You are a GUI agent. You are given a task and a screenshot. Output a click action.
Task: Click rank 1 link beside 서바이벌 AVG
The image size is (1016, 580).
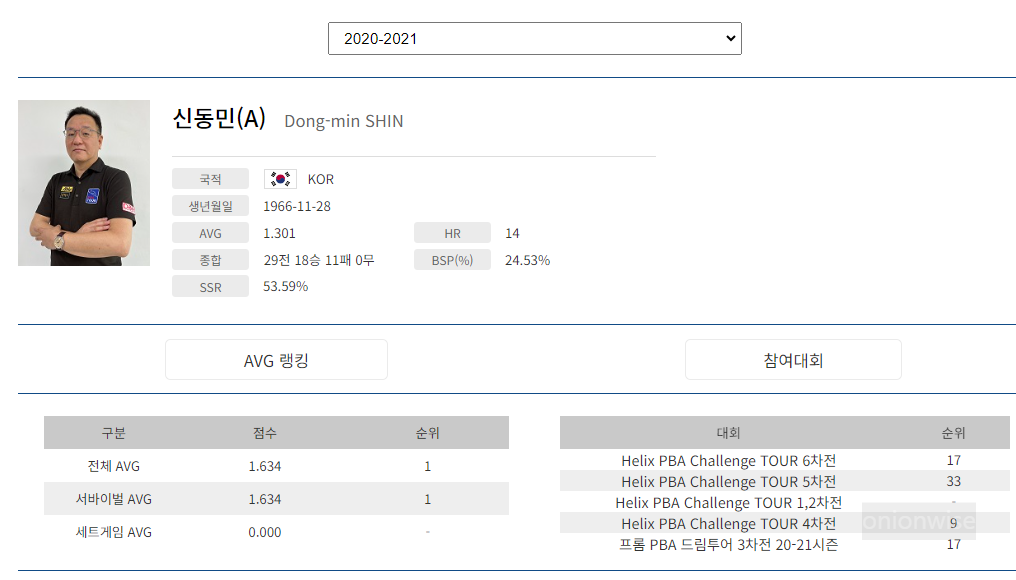[427, 499]
